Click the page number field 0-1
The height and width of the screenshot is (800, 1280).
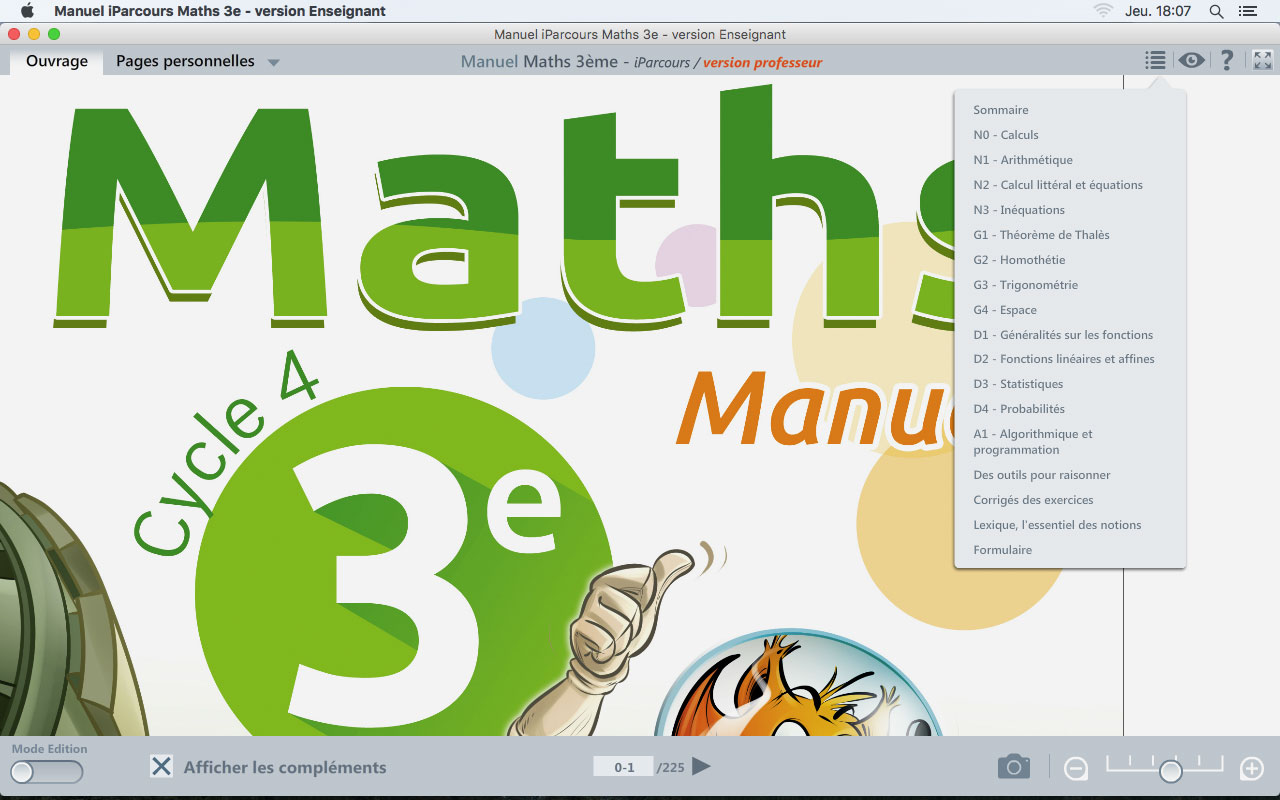(623, 767)
